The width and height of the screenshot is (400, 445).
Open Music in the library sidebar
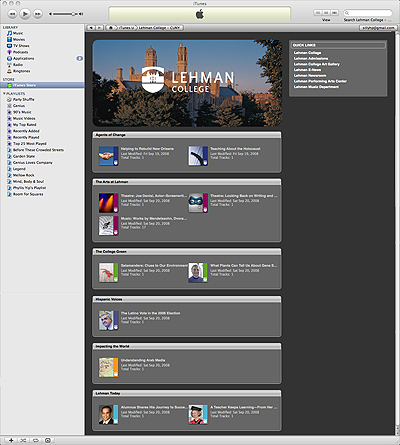point(18,33)
